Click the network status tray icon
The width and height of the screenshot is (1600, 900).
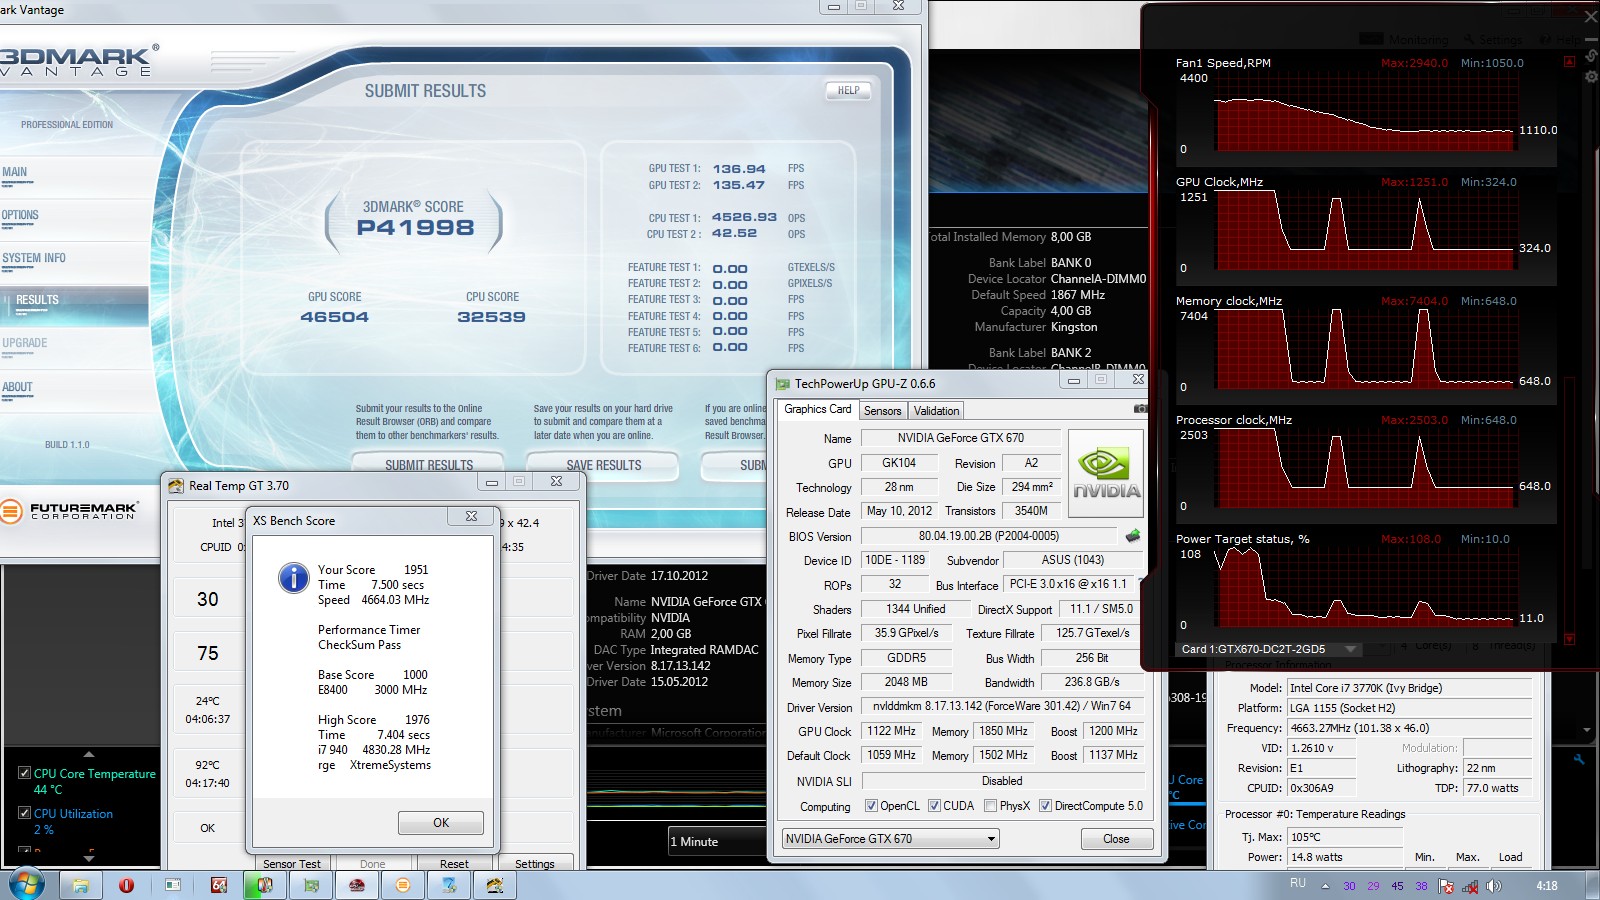click(1470, 886)
